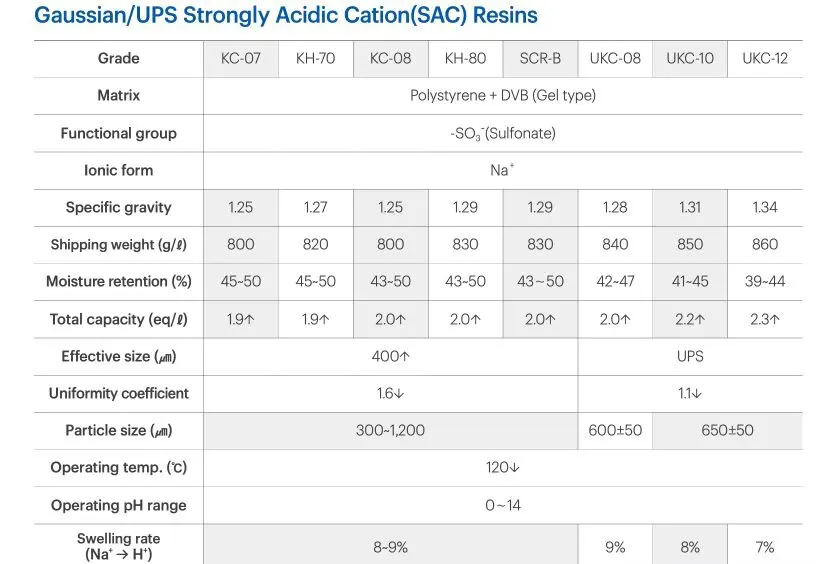Viewport: 827px width, 564px height.
Task: Select the UKC-10 grade header cell
Action: click(690, 59)
